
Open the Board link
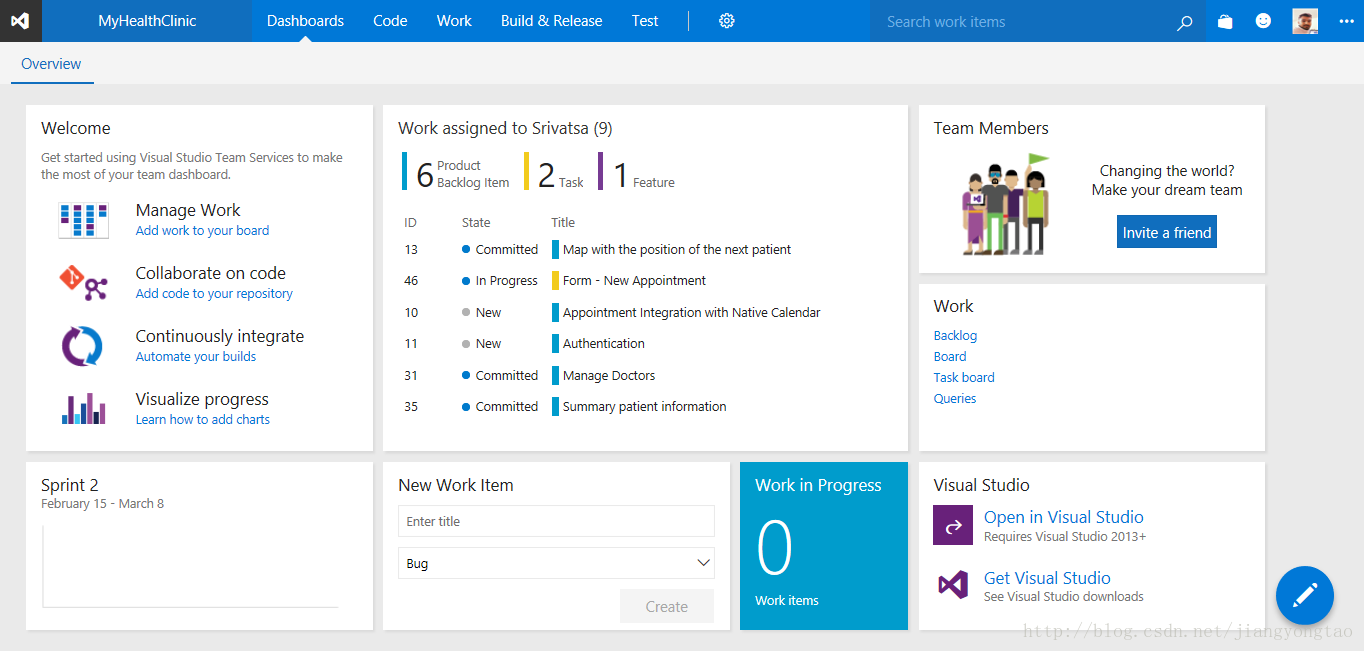click(950, 357)
